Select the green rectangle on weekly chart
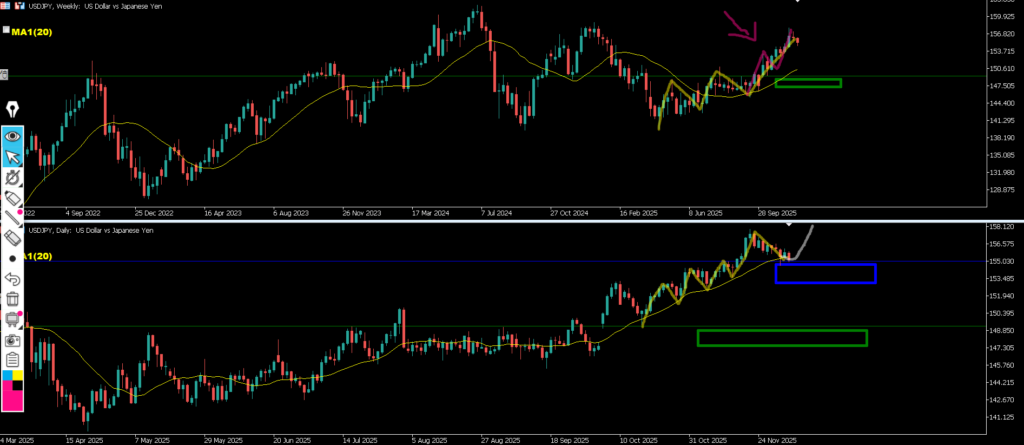Image resolution: width=1024 pixels, height=445 pixels. (x=807, y=82)
